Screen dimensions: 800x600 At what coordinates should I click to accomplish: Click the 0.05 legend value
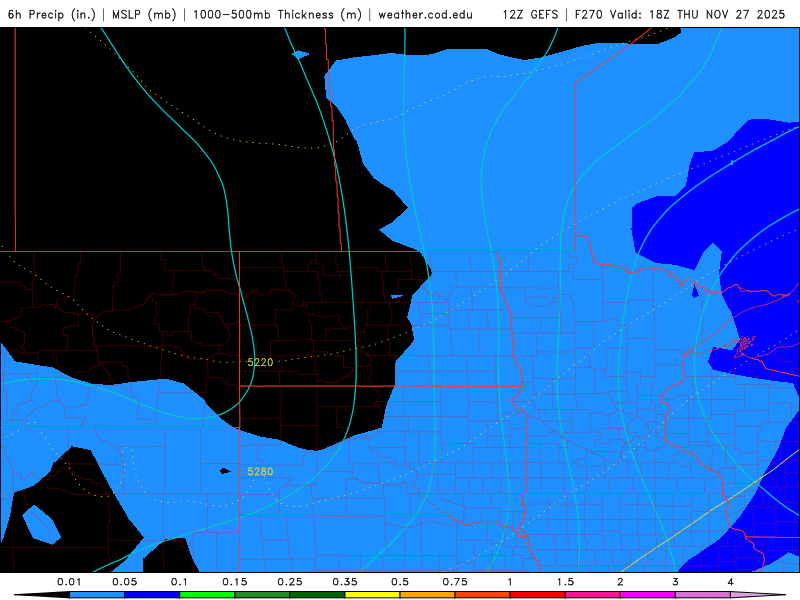[124, 582]
